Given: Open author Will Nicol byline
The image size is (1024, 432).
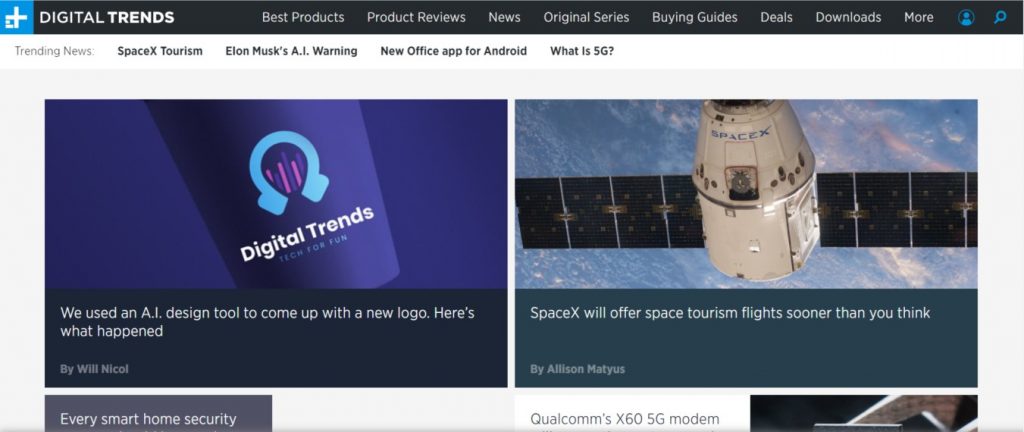Looking at the screenshot, I should pos(95,369).
